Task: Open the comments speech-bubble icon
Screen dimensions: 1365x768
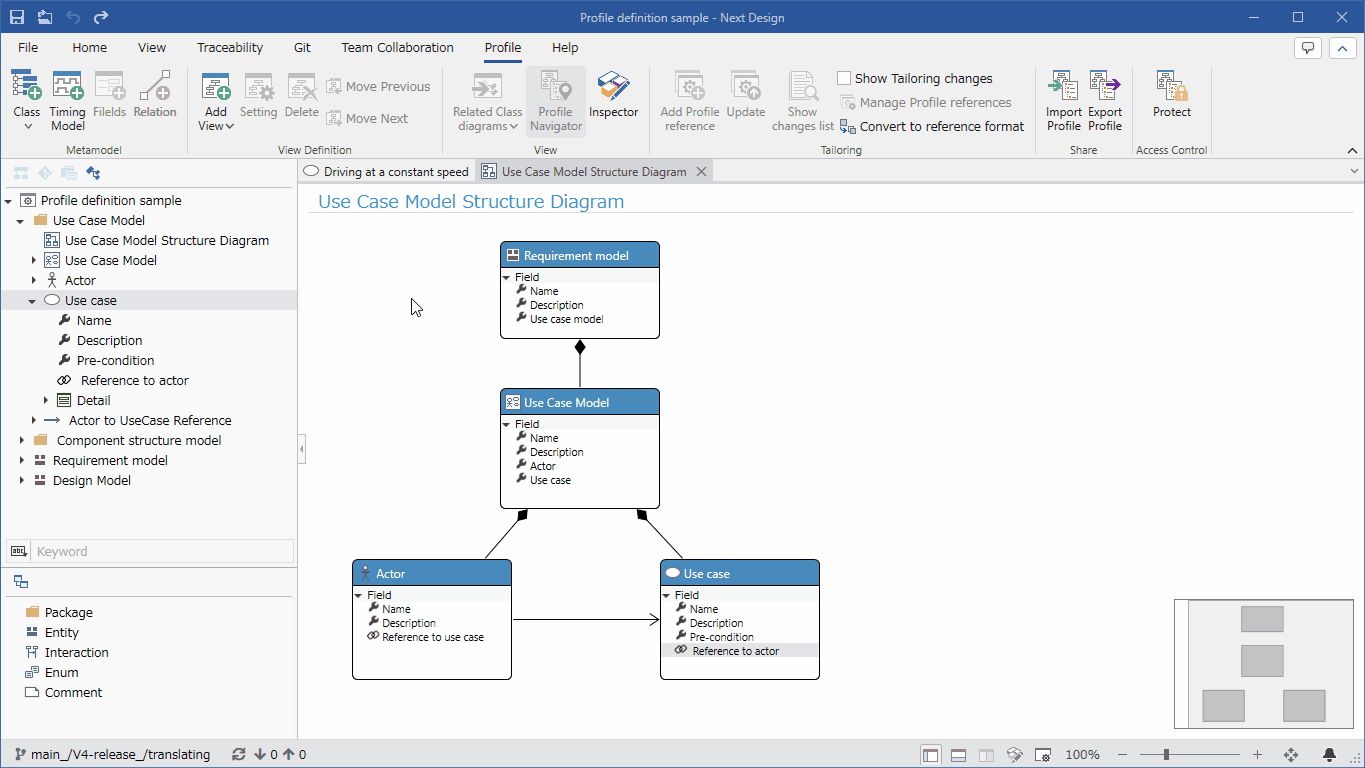Action: tap(1308, 48)
